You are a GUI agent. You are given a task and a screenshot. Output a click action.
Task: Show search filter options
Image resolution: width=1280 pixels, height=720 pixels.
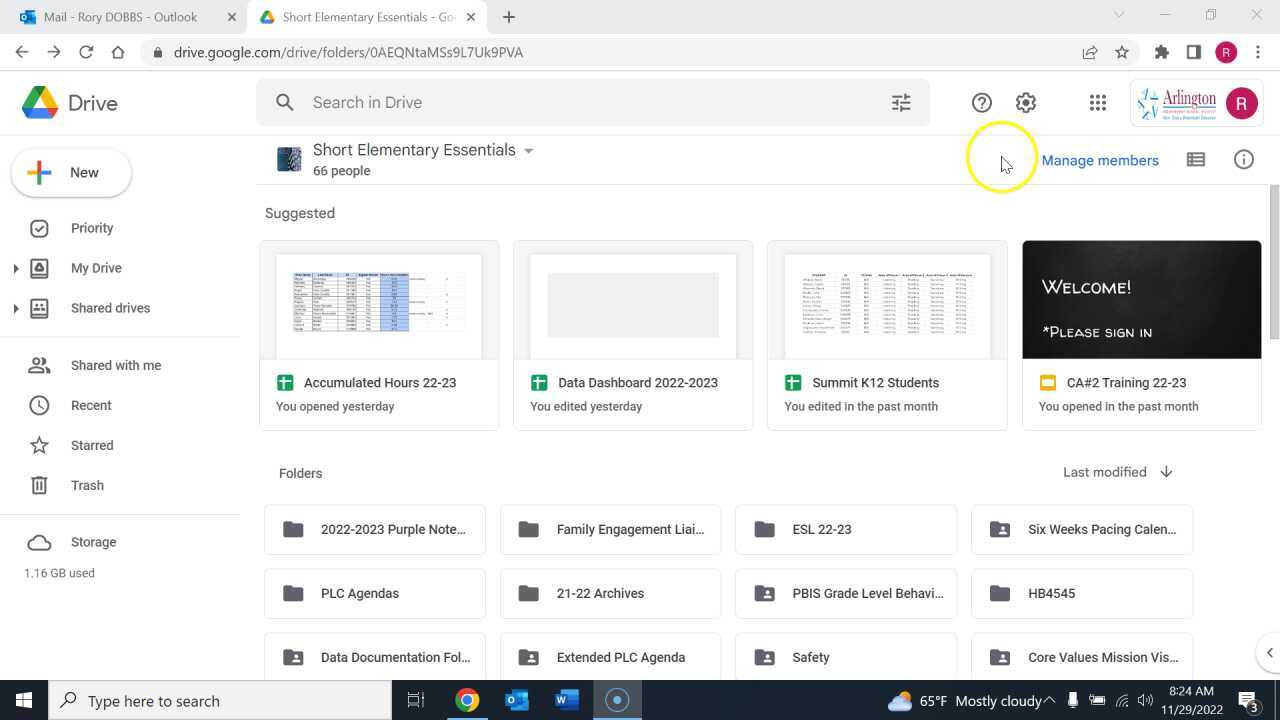point(901,103)
